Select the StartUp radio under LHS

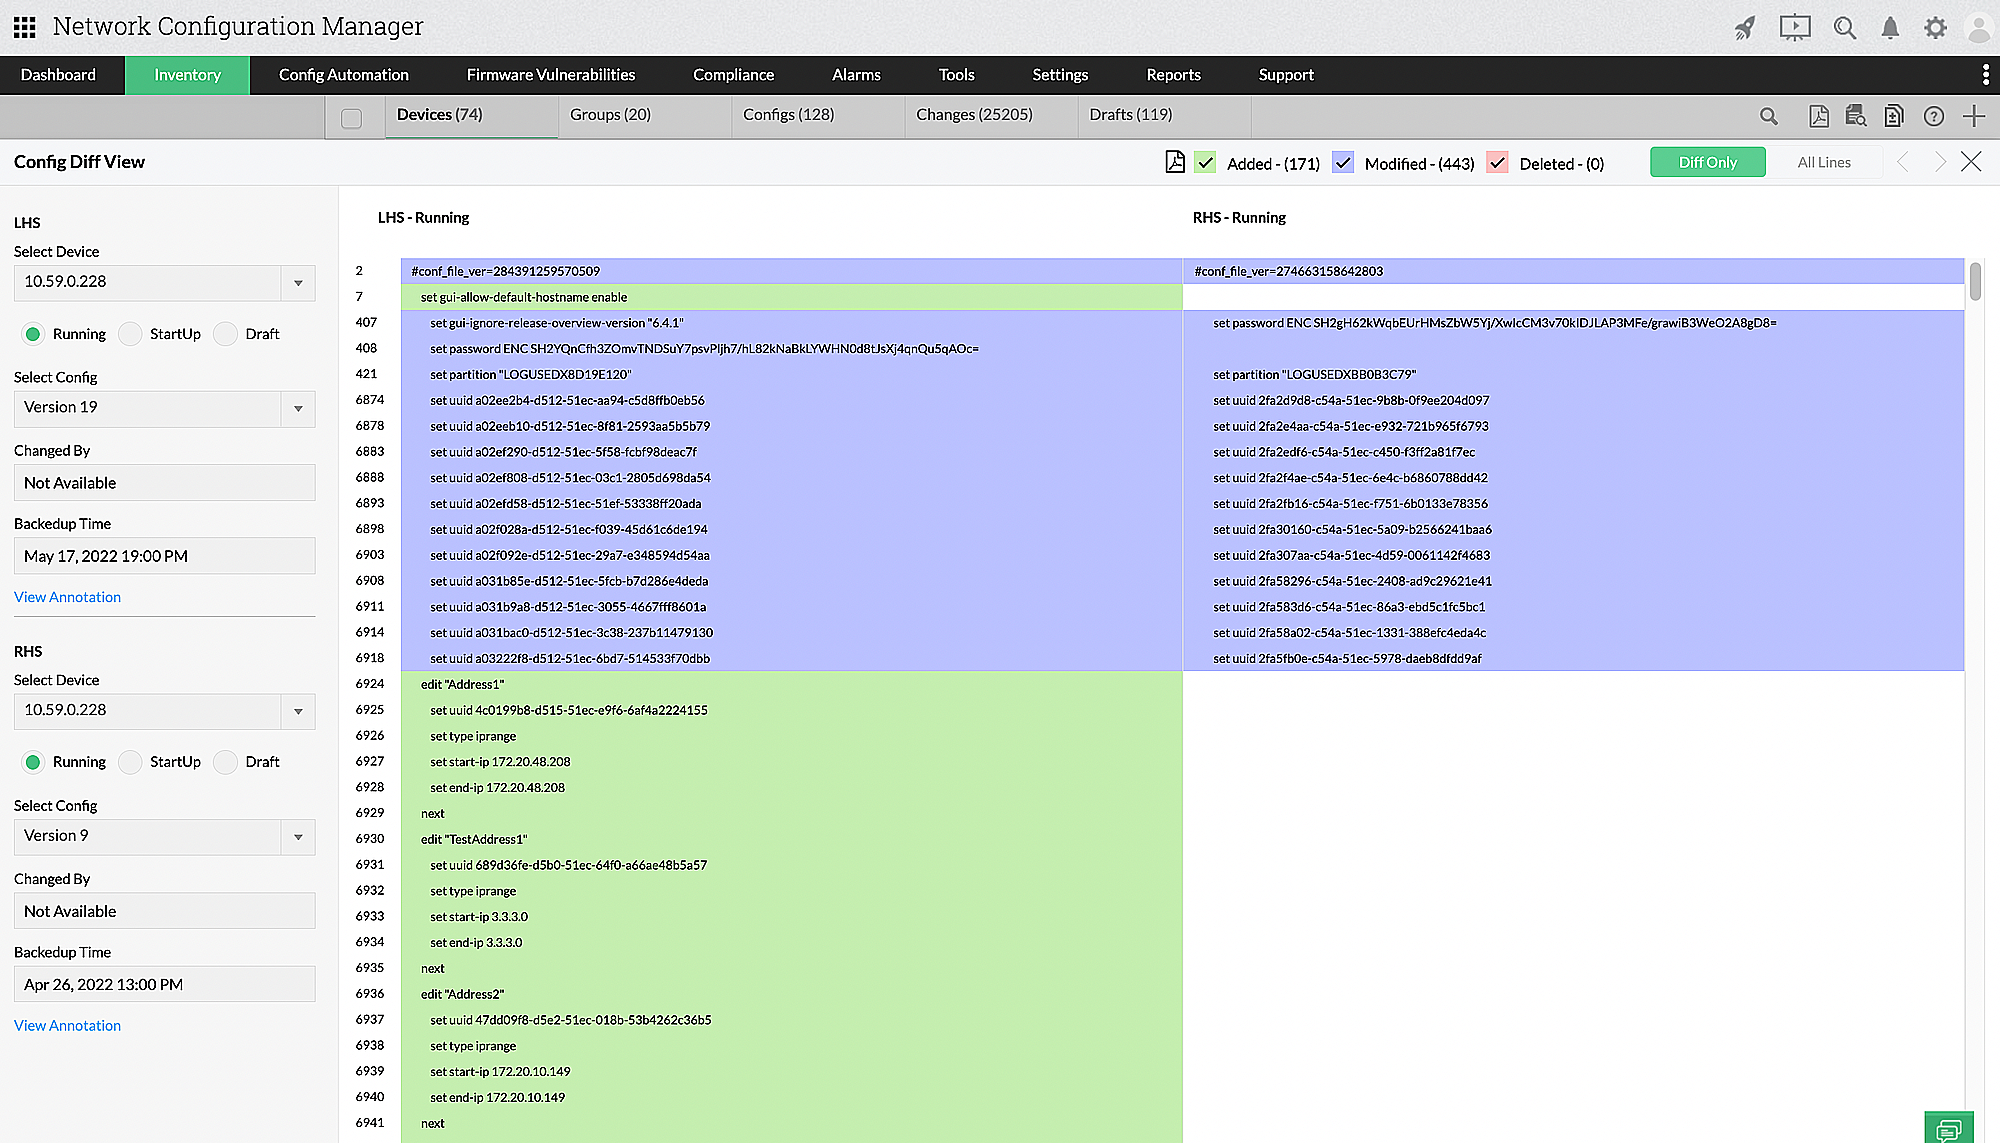130,334
